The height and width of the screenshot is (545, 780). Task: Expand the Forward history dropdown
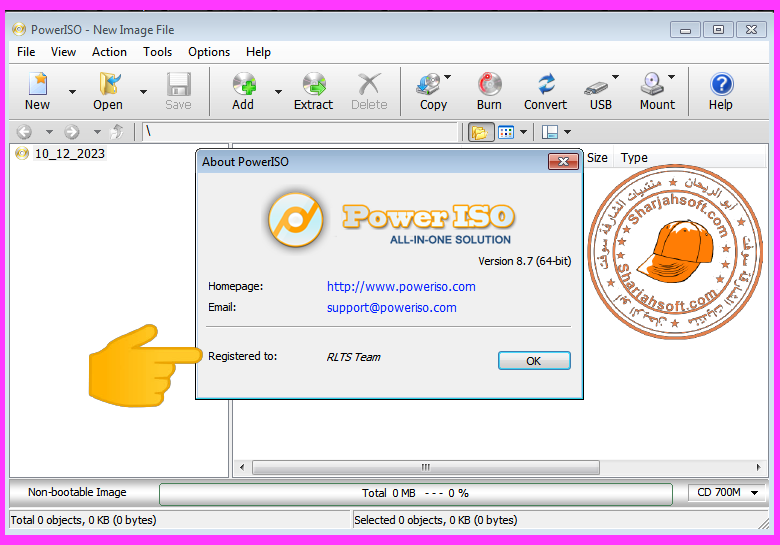[98, 132]
